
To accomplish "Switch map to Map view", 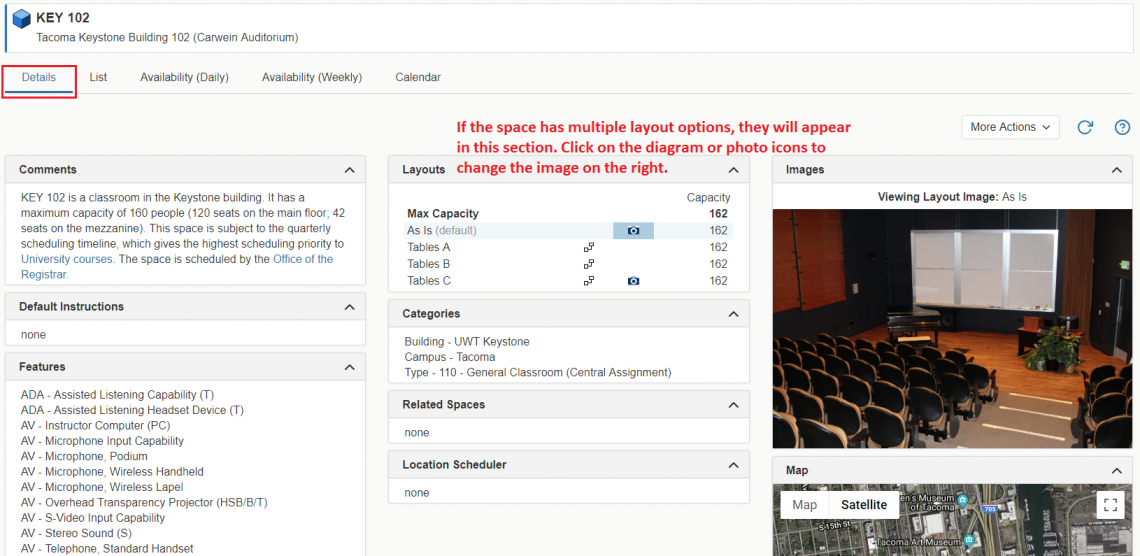I will (x=804, y=505).
